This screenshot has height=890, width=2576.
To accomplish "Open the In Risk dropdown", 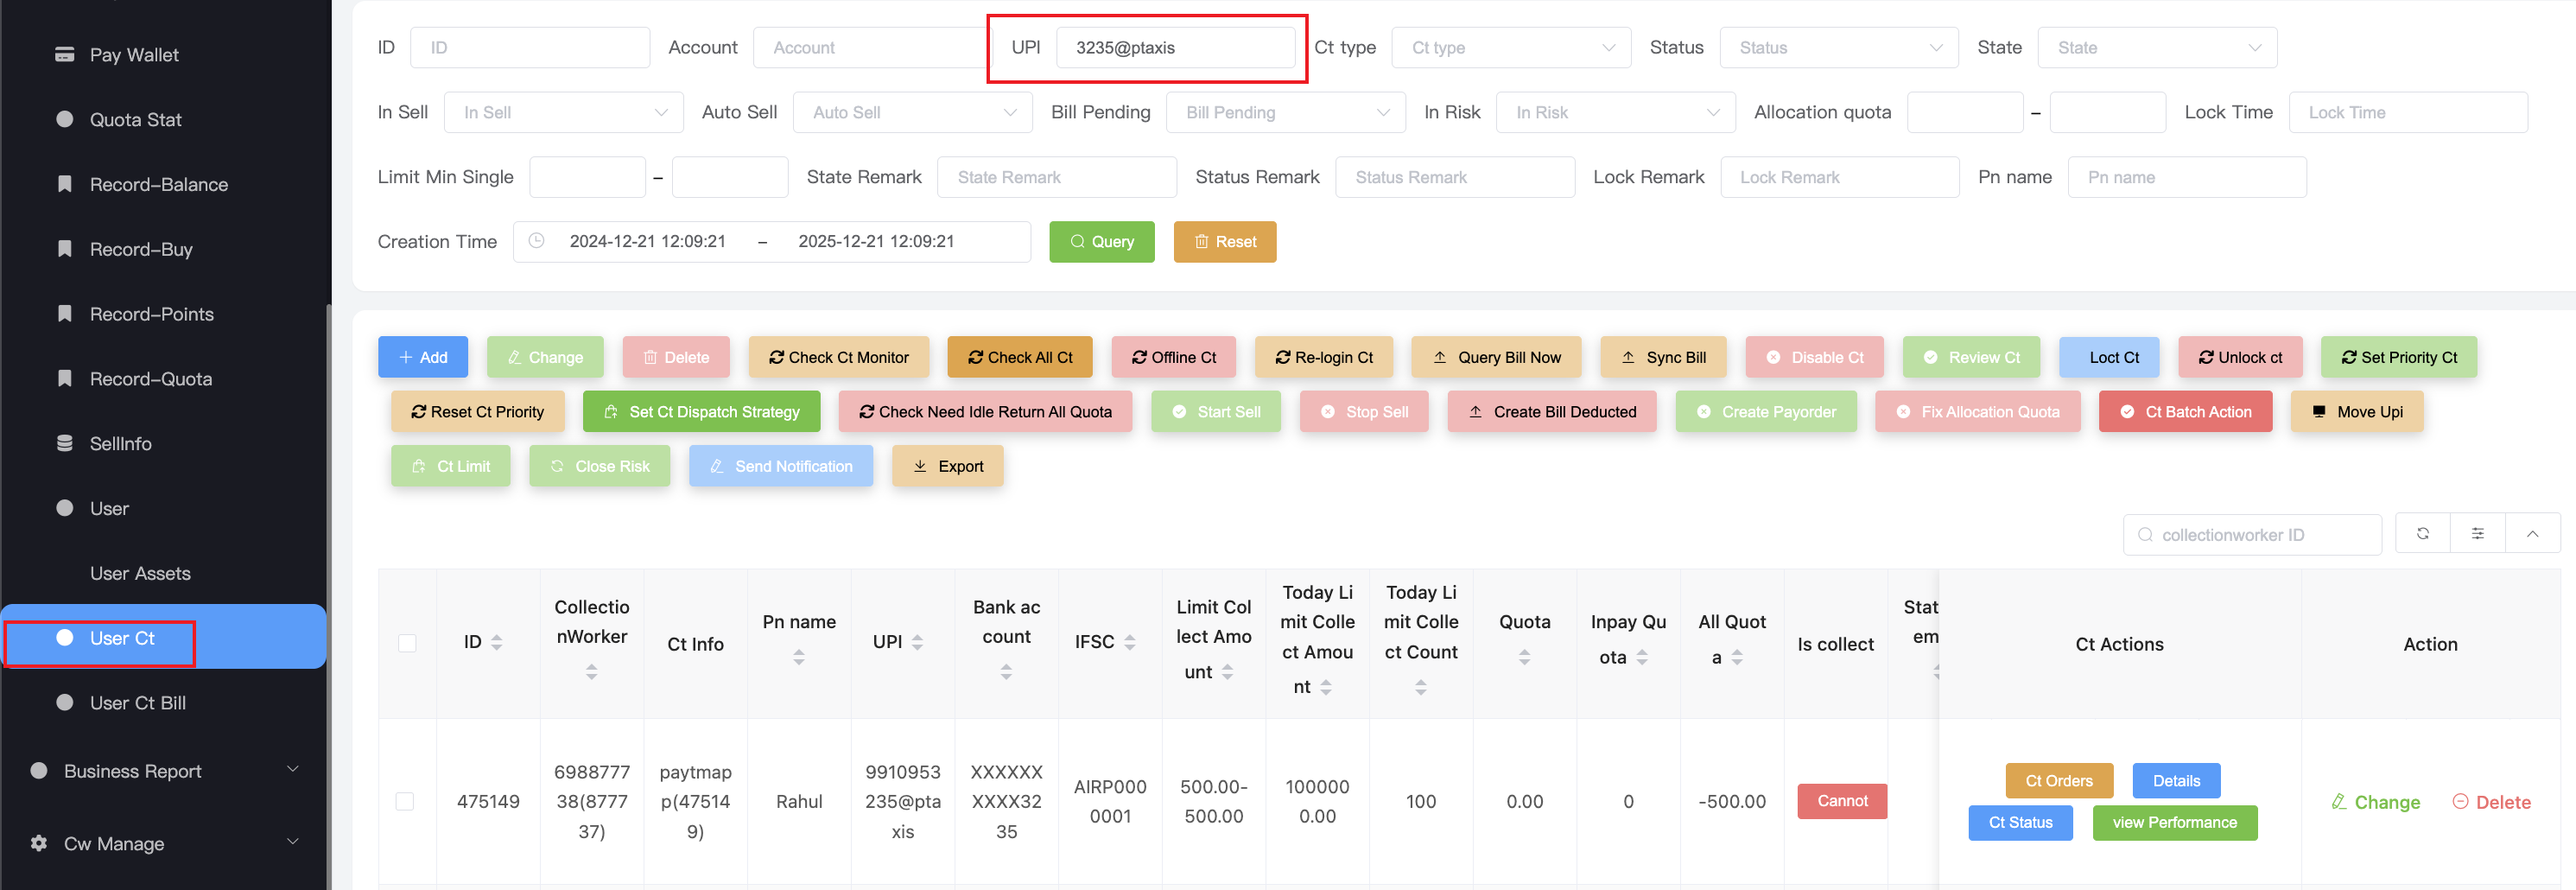I will 1614,112.
